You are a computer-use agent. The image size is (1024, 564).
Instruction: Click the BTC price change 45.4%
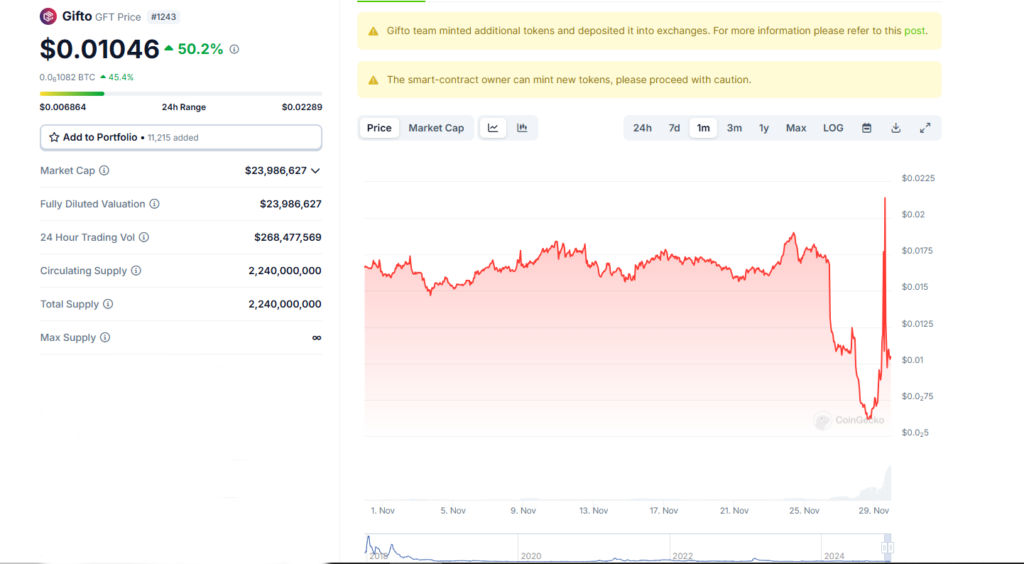click(x=117, y=77)
